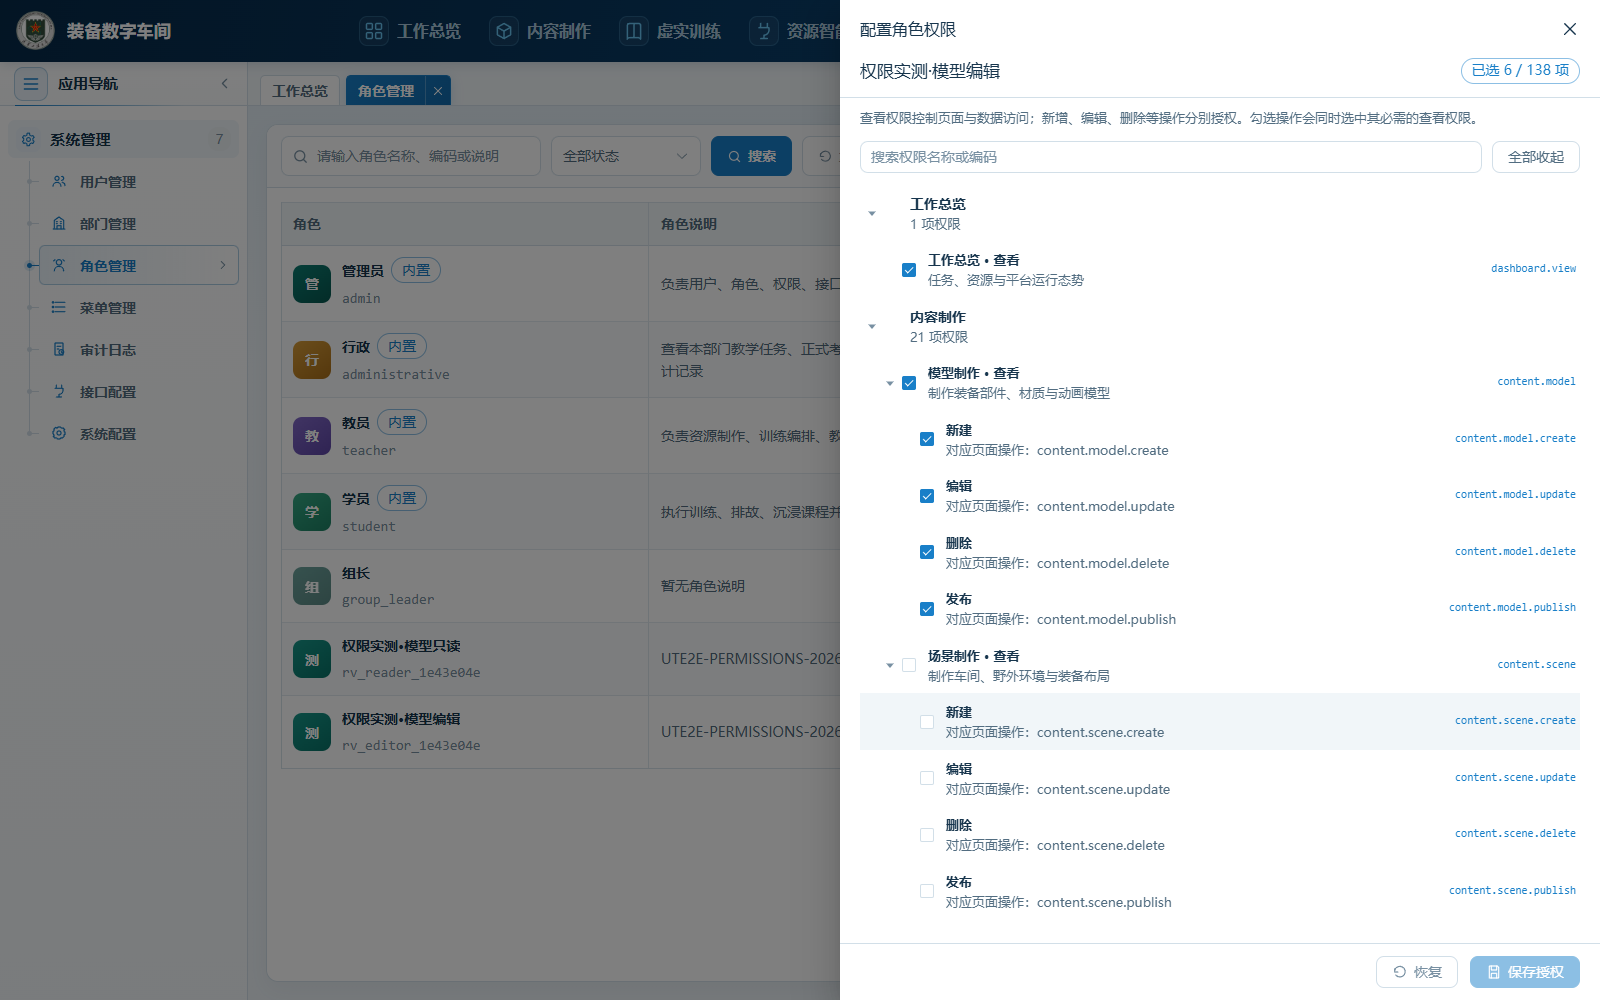Image resolution: width=1600 pixels, height=1000 pixels.
Task: Check content.scene.publish 发布 checkbox
Action: [x=927, y=891]
